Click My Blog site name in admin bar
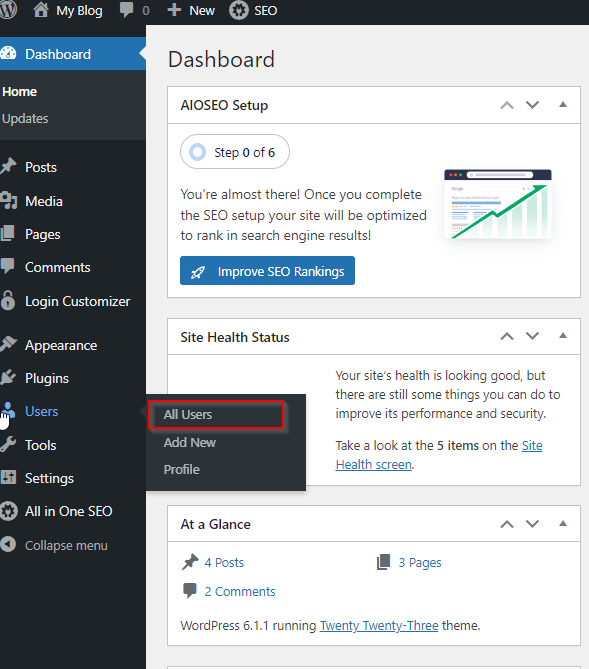This screenshot has width=589, height=669. pyautogui.click(x=79, y=11)
